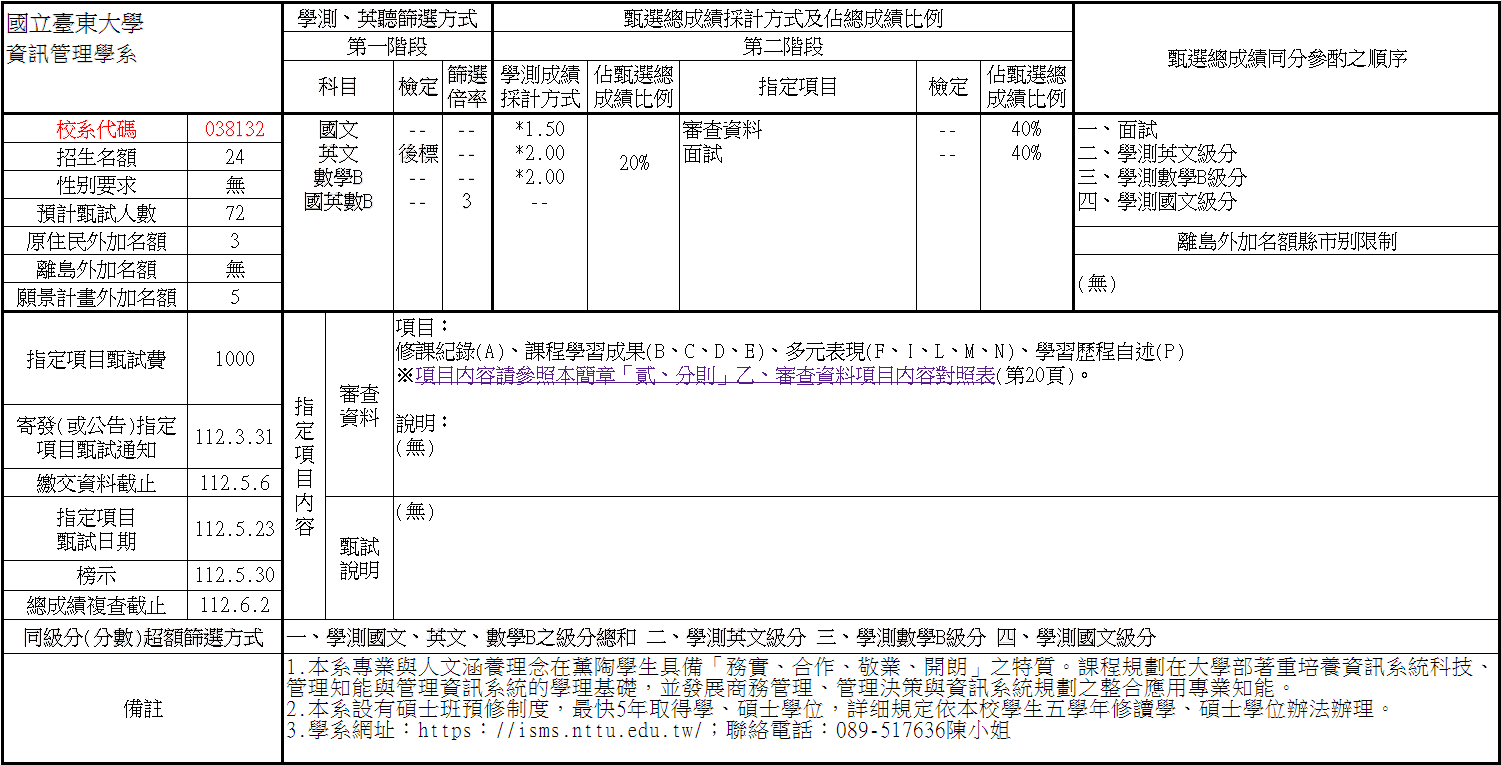1501x765 pixels.
Task: Click the date 112.5.30
Action: 235,575
